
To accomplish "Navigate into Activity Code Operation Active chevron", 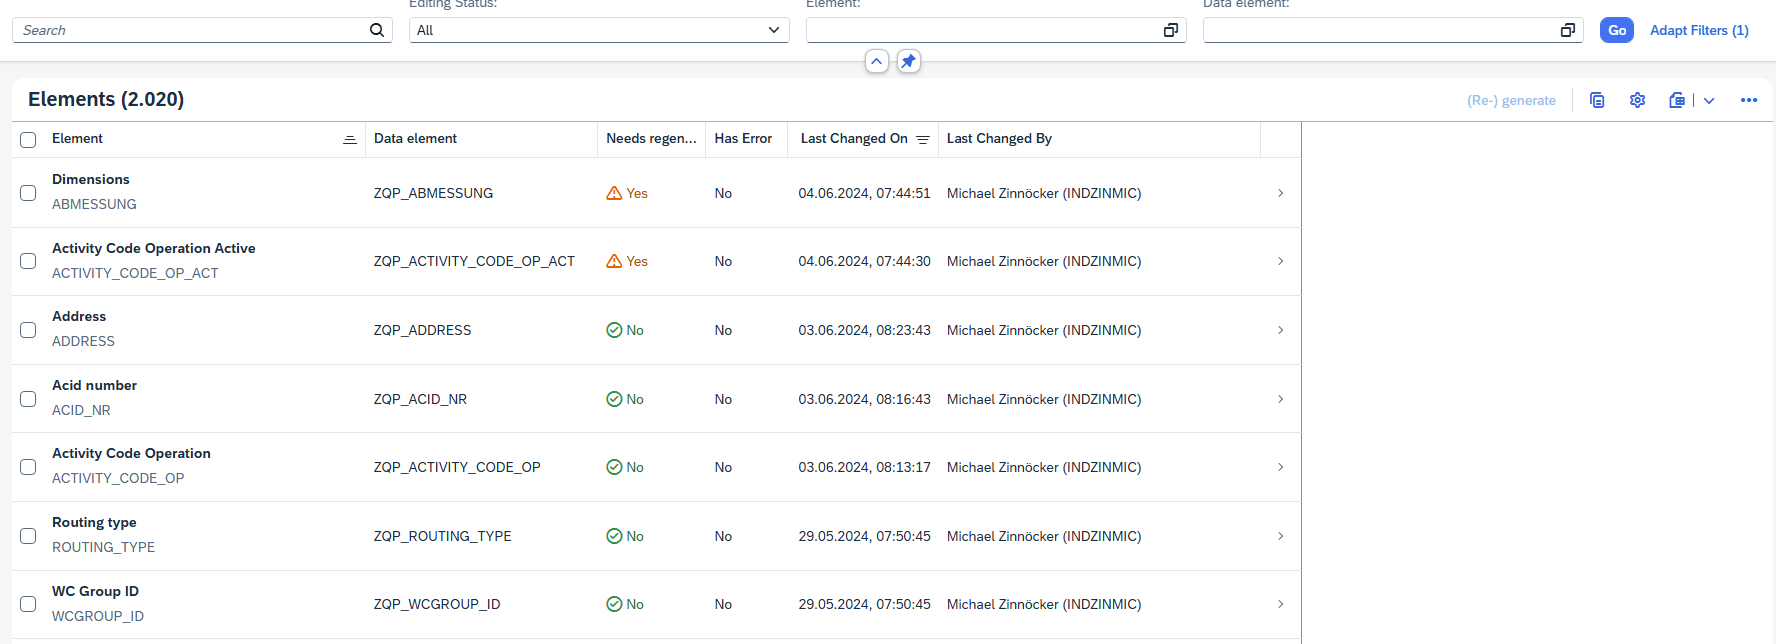I will 1280,261.
